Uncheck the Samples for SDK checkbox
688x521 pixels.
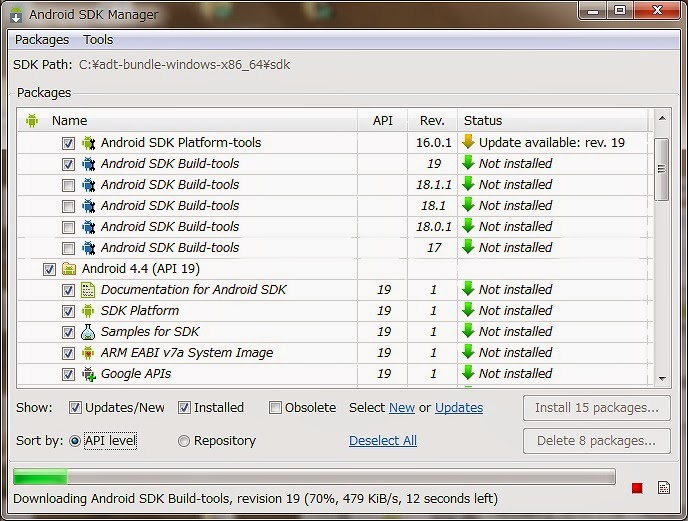coord(68,332)
